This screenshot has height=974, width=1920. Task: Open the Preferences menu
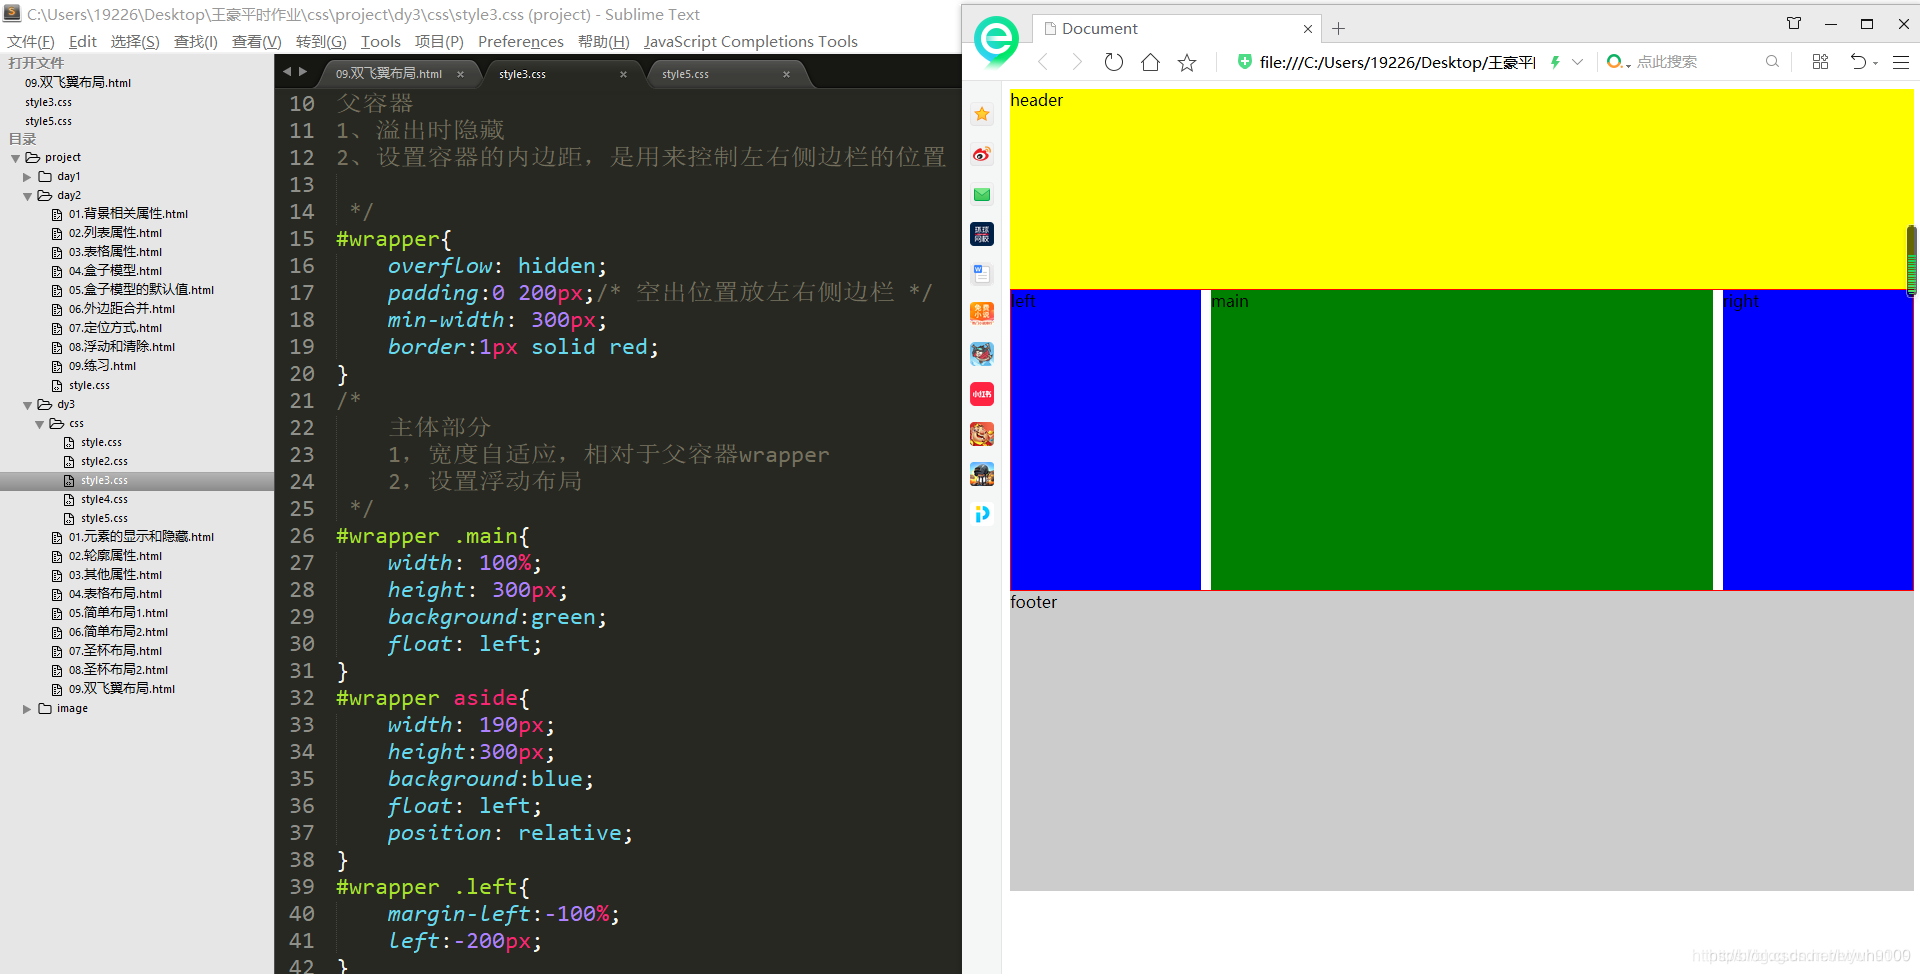tap(521, 41)
